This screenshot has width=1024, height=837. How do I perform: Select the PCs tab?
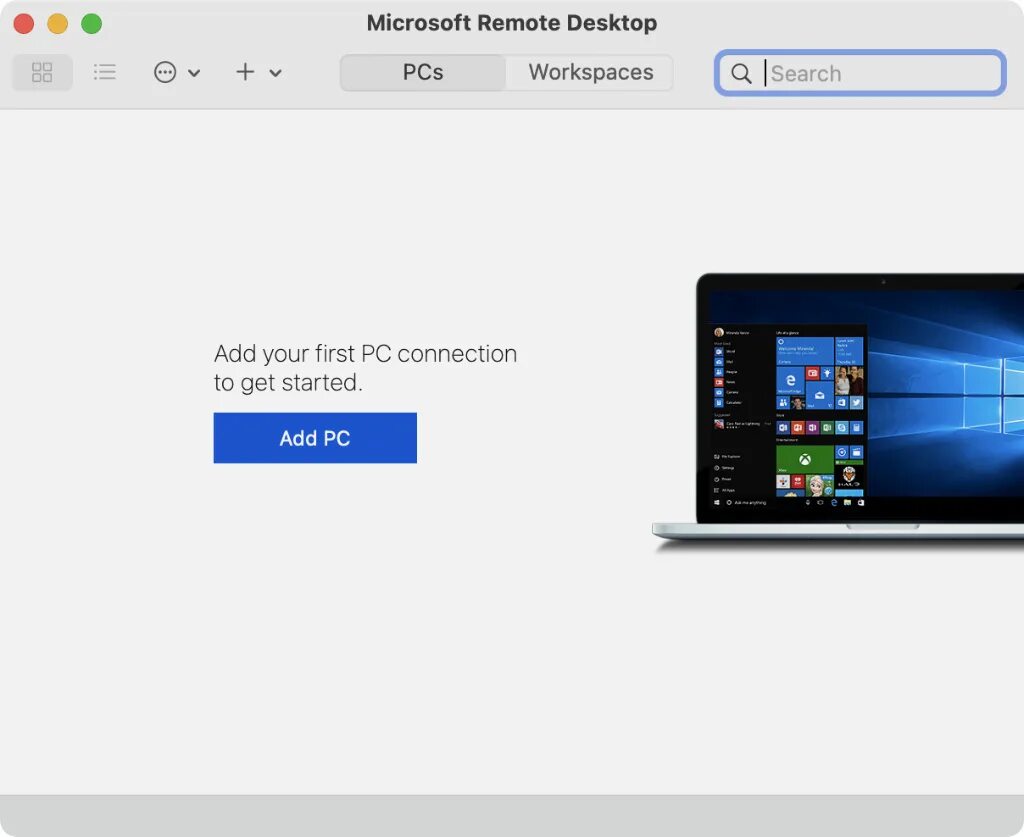click(423, 72)
